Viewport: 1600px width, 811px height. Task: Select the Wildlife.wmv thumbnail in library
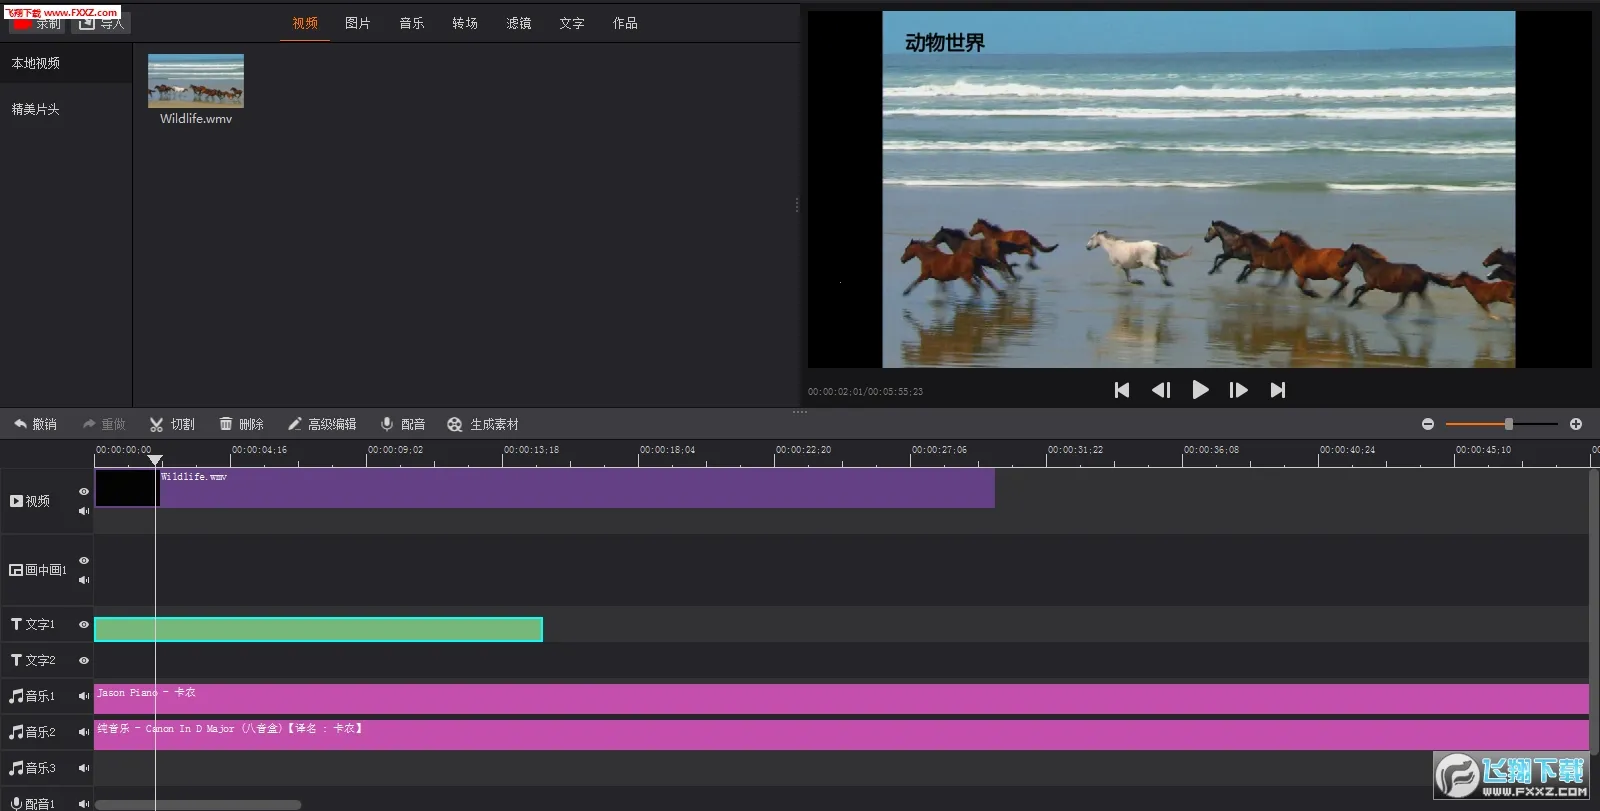pyautogui.click(x=196, y=81)
